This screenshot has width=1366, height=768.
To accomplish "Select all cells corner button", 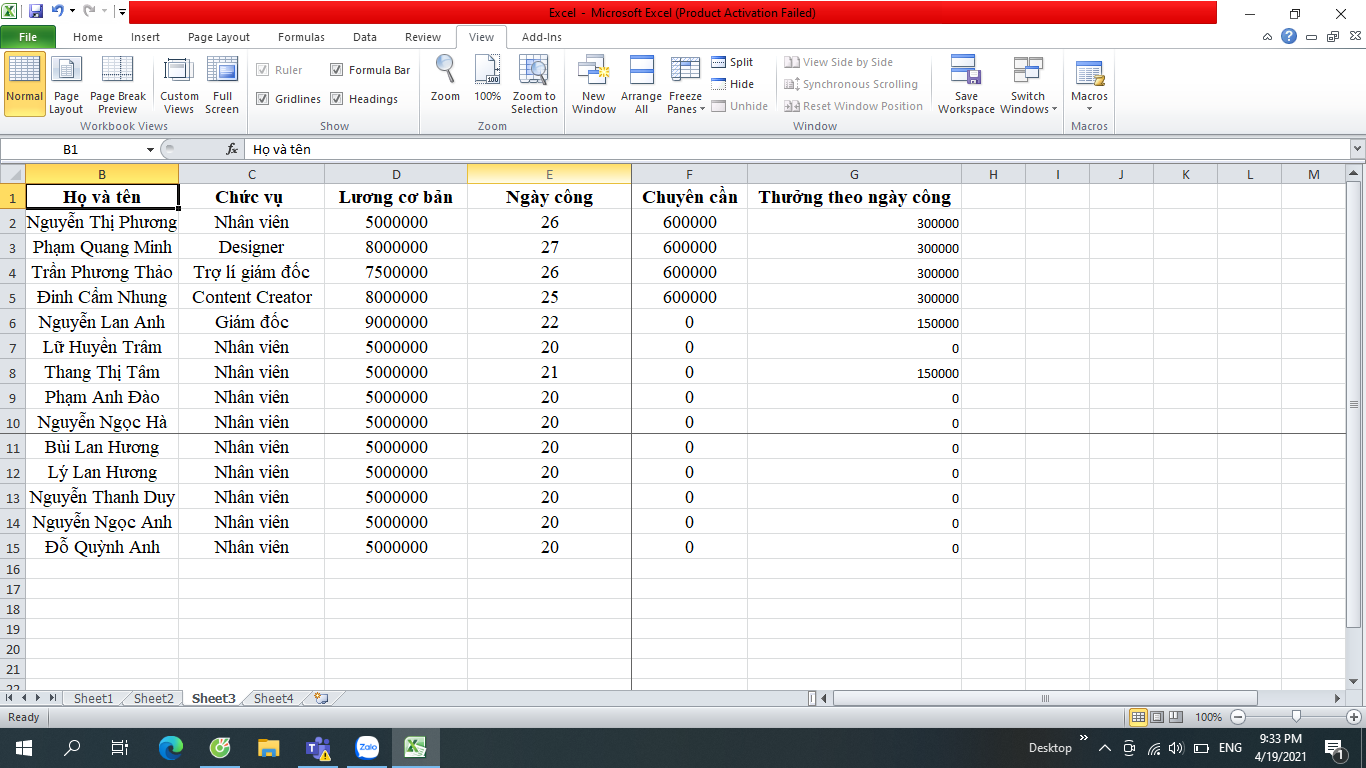I will pyautogui.click(x=12, y=174).
